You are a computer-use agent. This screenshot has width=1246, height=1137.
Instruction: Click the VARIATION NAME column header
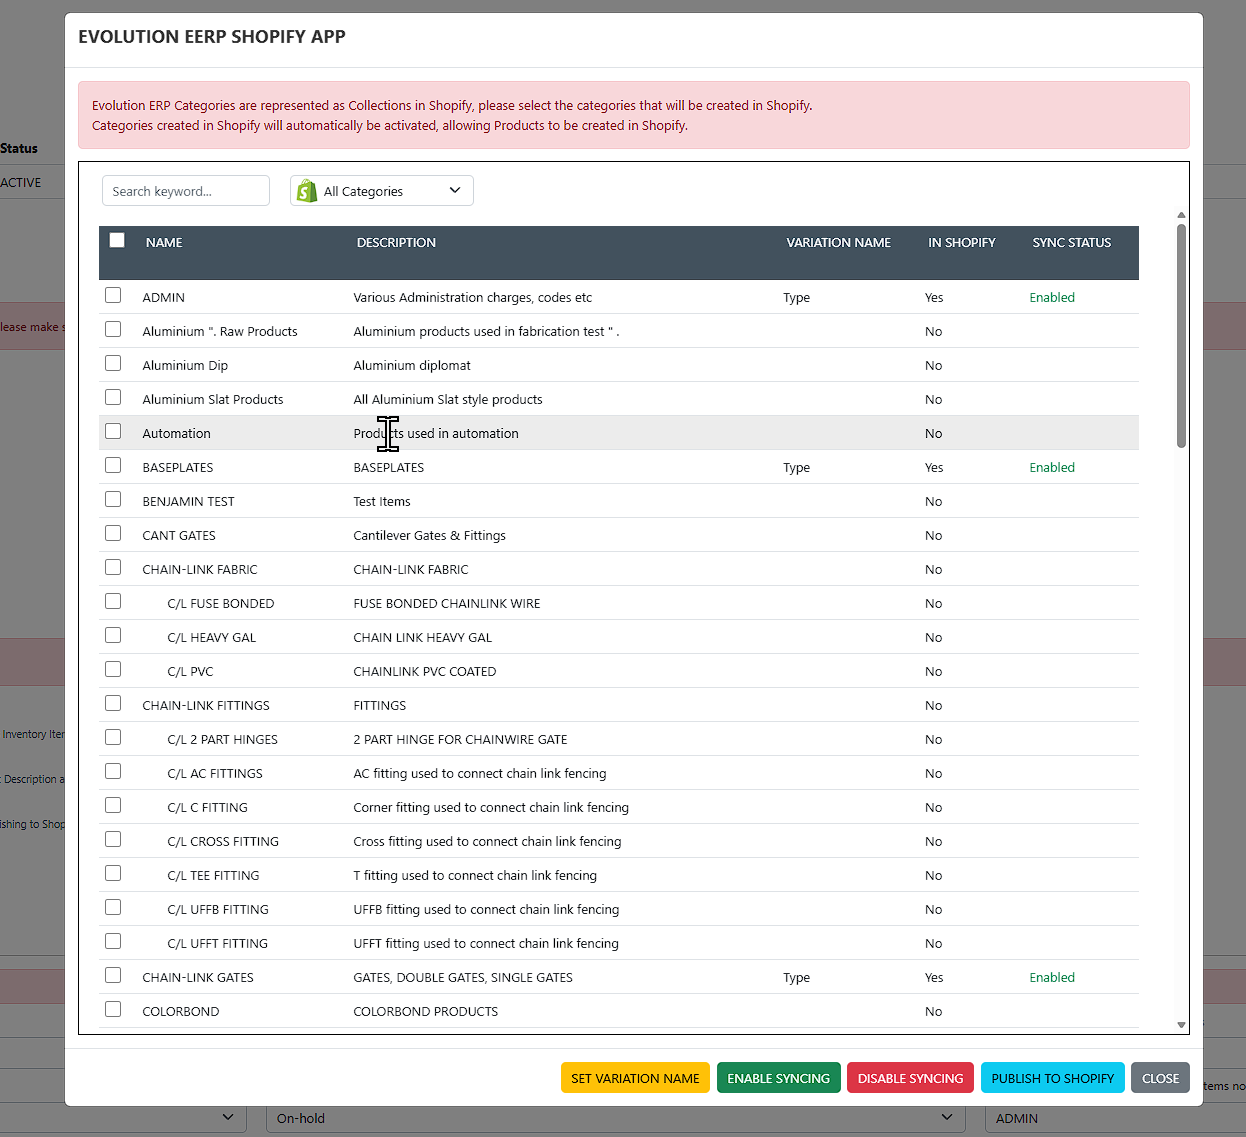pos(838,243)
